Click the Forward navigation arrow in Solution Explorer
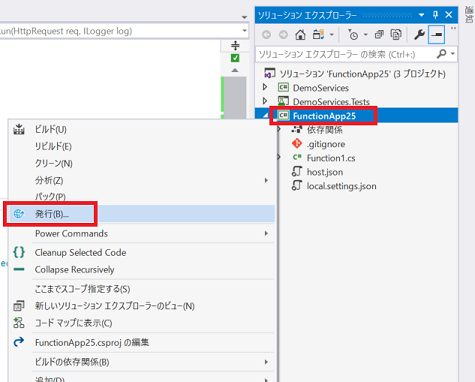This screenshot has width=475, height=382. point(283,34)
